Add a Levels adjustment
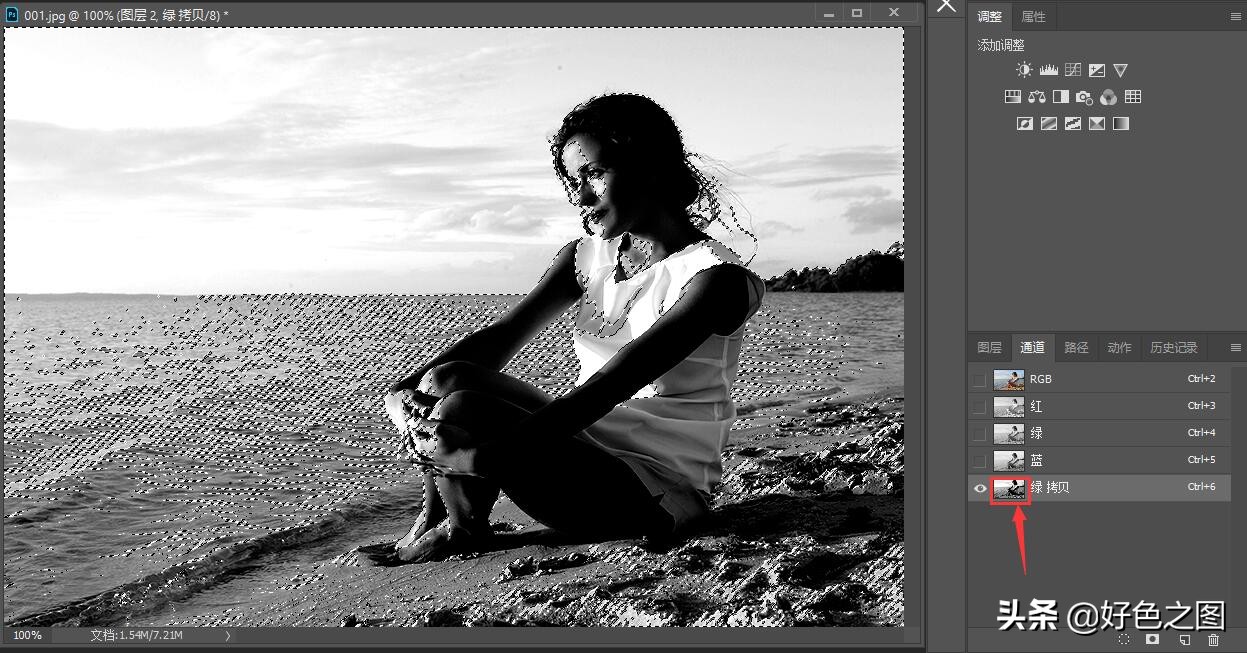Viewport: 1247px width, 653px height. 1048,70
